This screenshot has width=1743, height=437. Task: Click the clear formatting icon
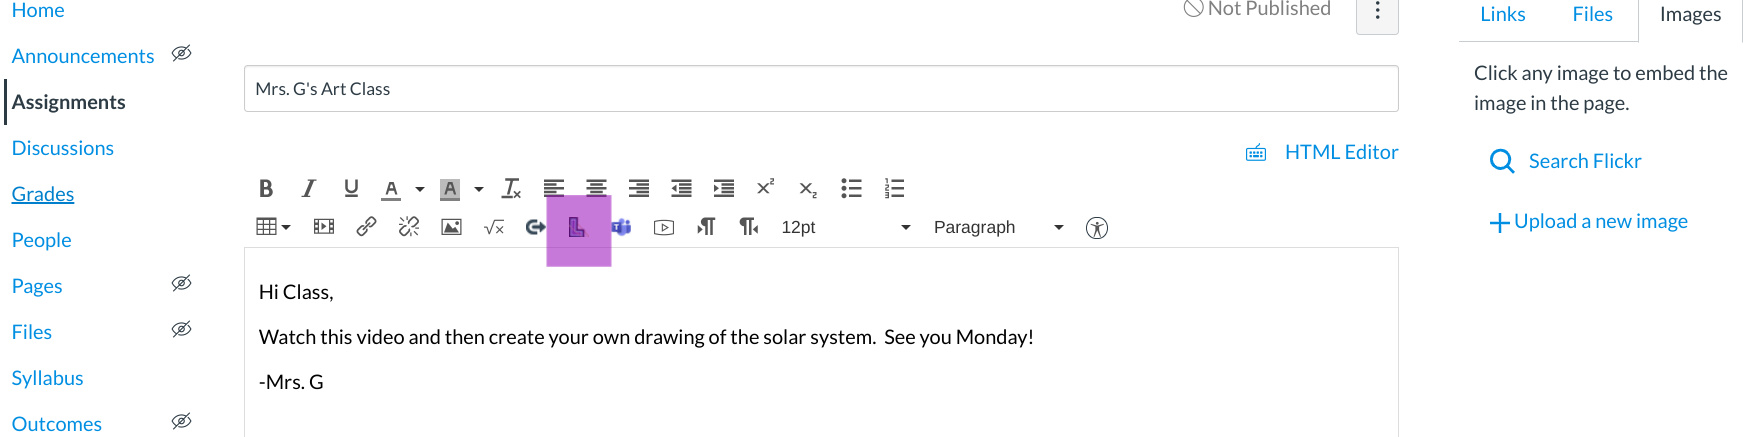(x=511, y=188)
